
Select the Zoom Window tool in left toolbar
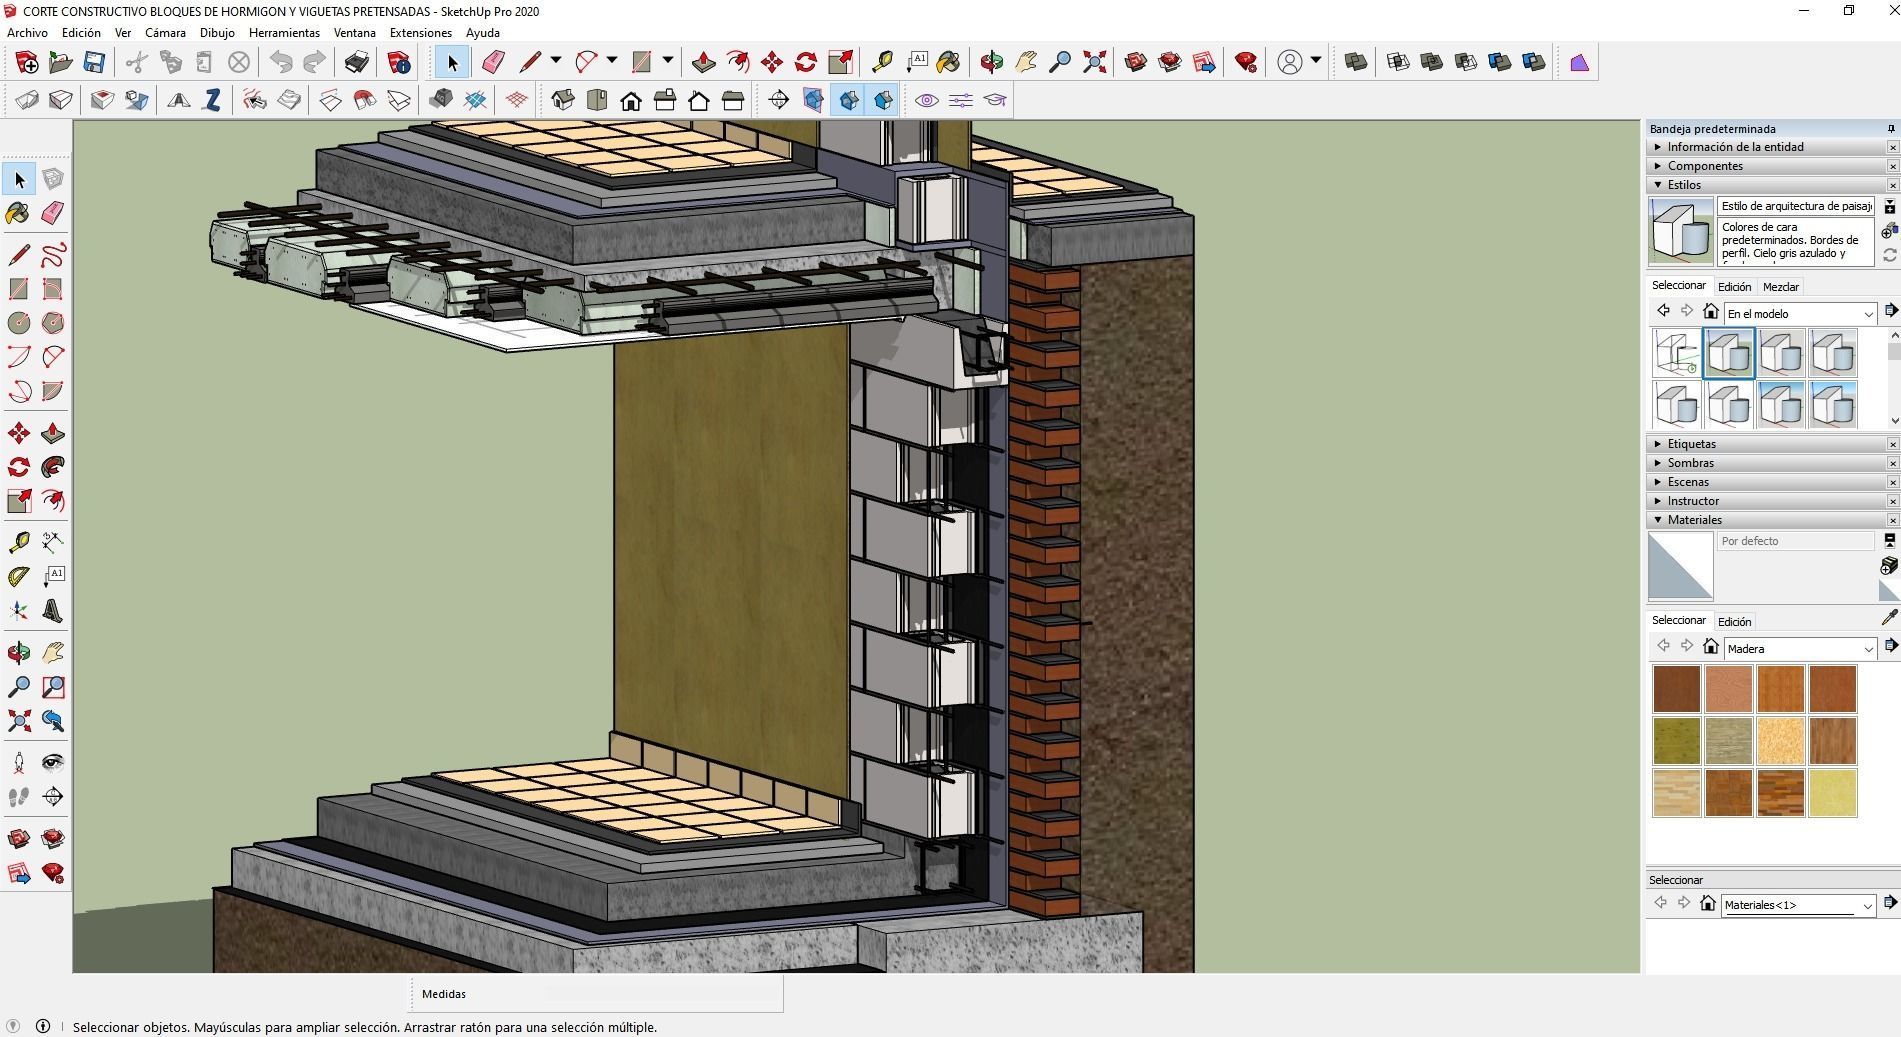point(53,687)
